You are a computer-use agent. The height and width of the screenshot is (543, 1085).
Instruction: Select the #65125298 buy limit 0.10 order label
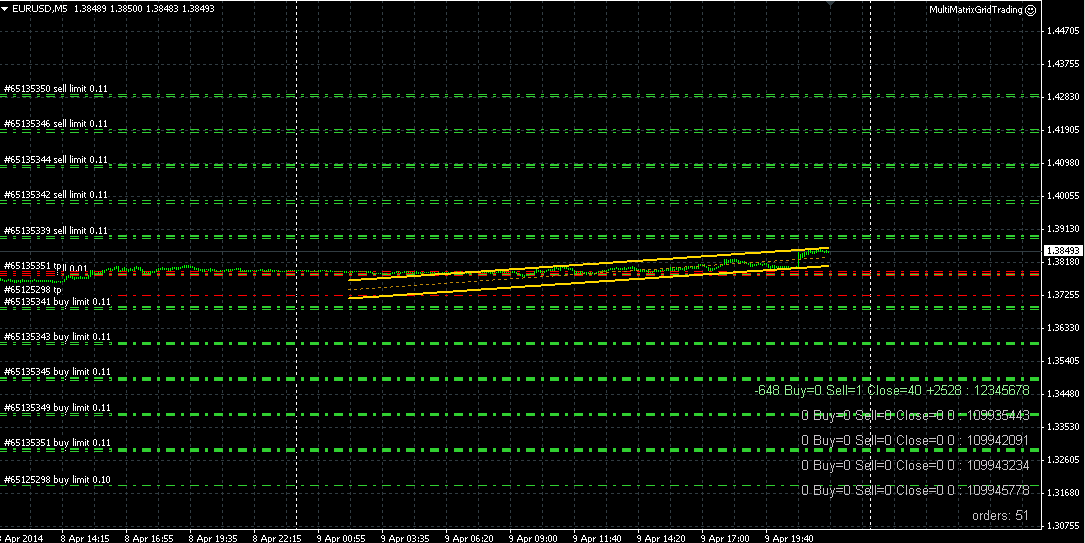click(x=57, y=480)
